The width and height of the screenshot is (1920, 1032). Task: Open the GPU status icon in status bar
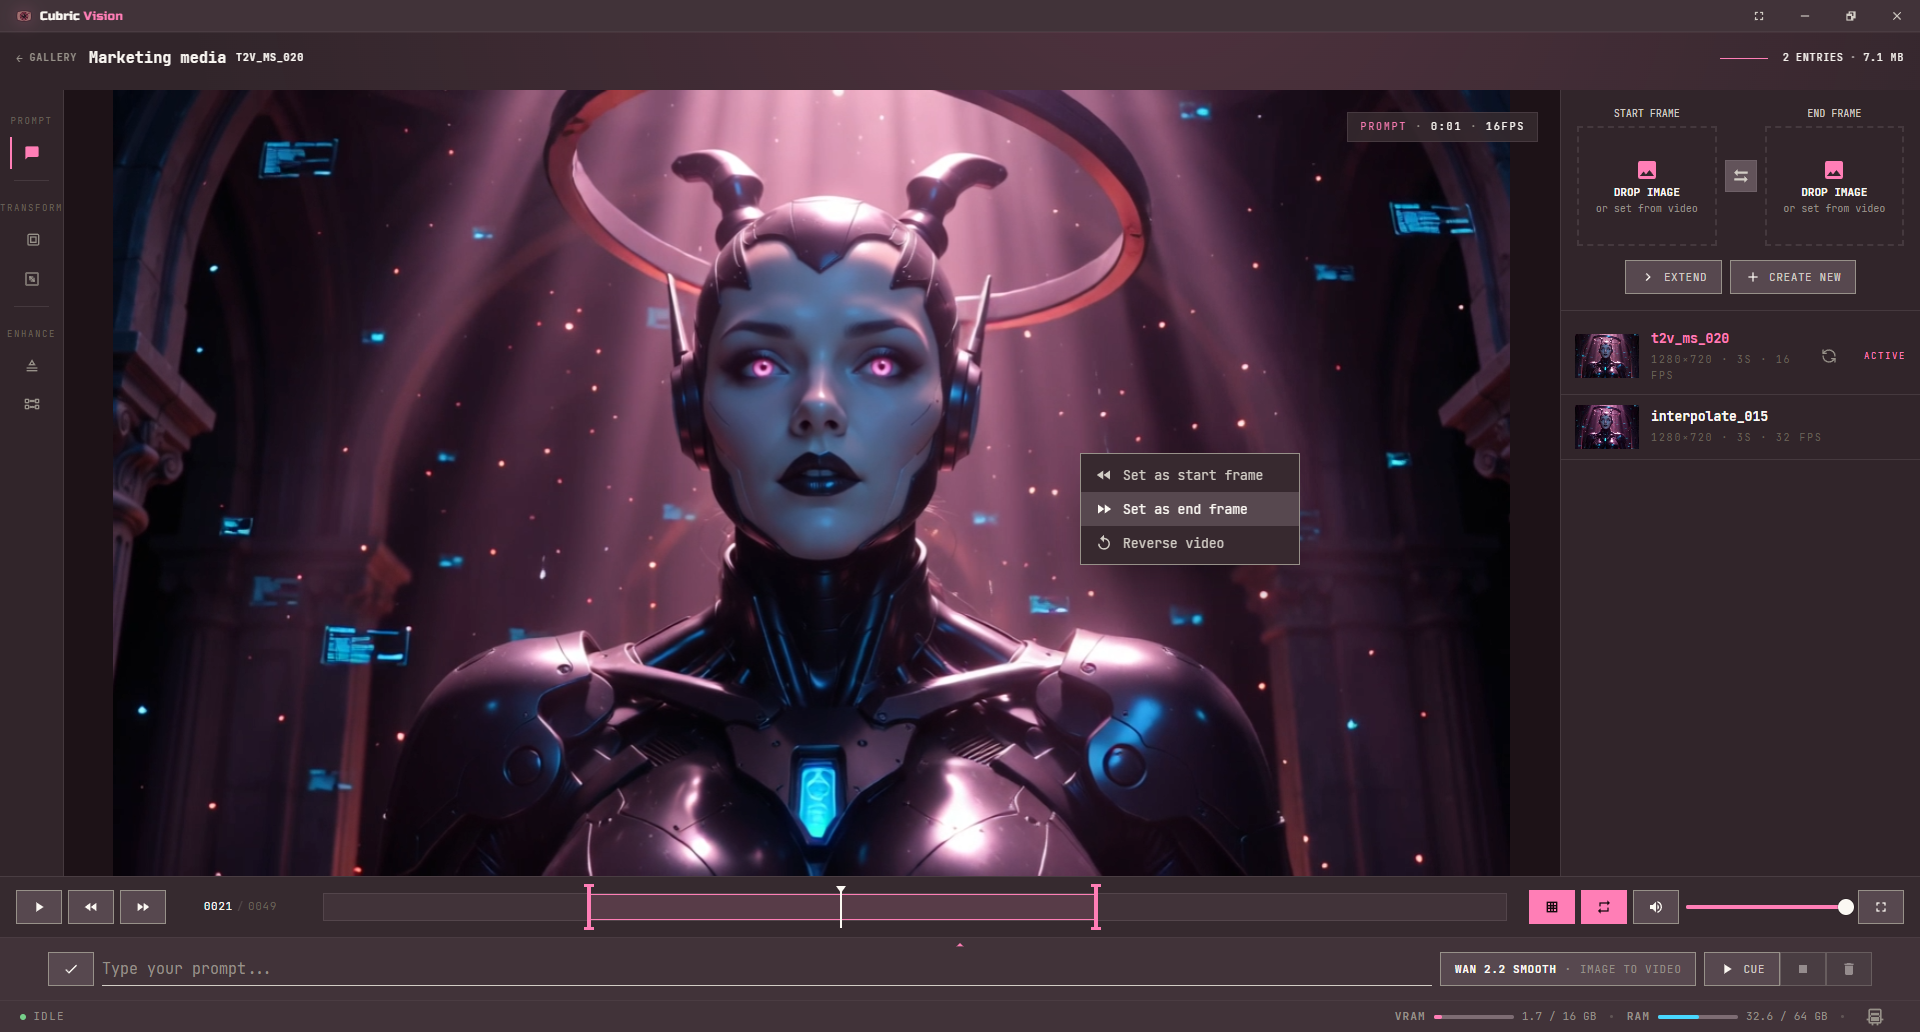1875,1017
